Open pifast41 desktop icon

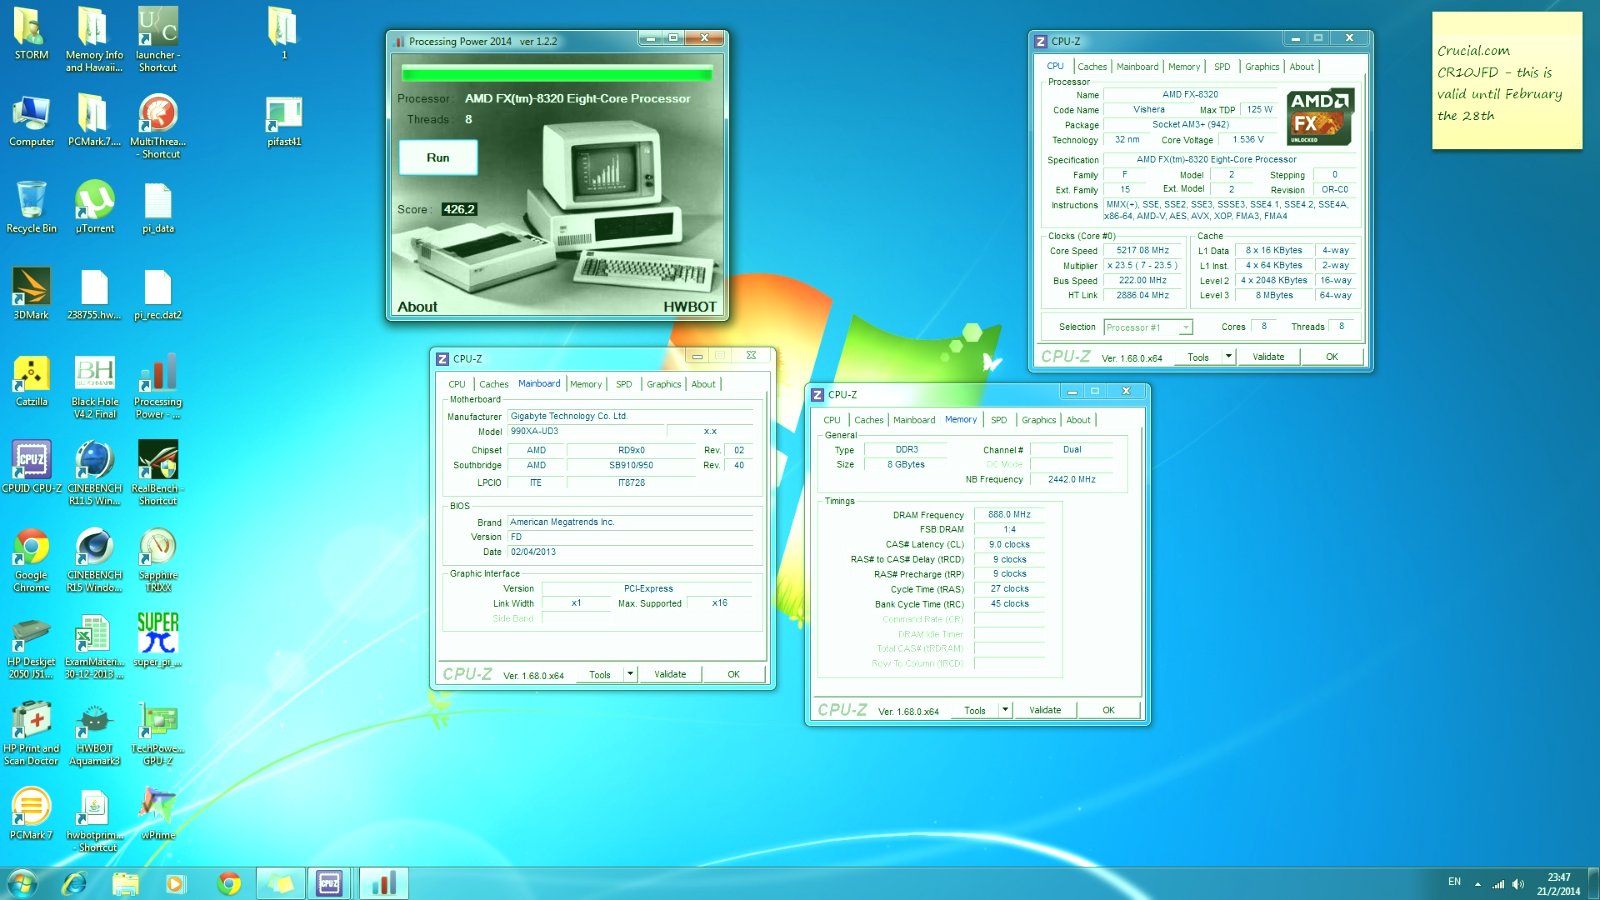tap(284, 121)
